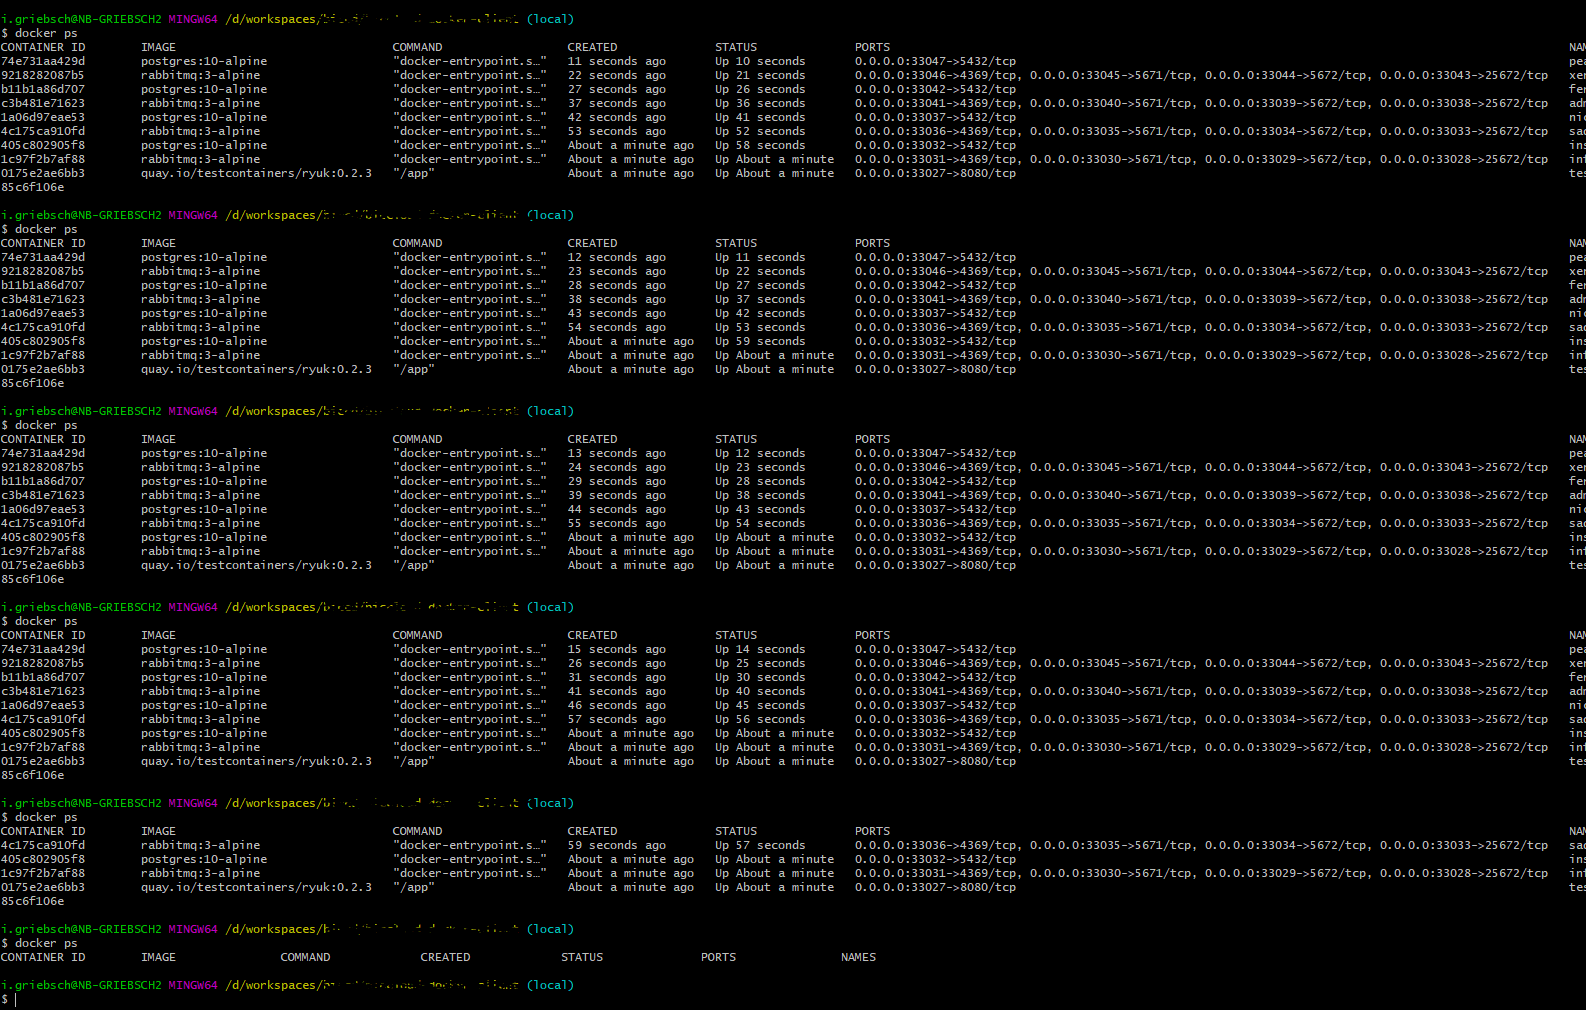Screen dimensions: 1586x1010
Task: Click the '53 seconds ago' created value
Action: pyautogui.click(x=617, y=131)
